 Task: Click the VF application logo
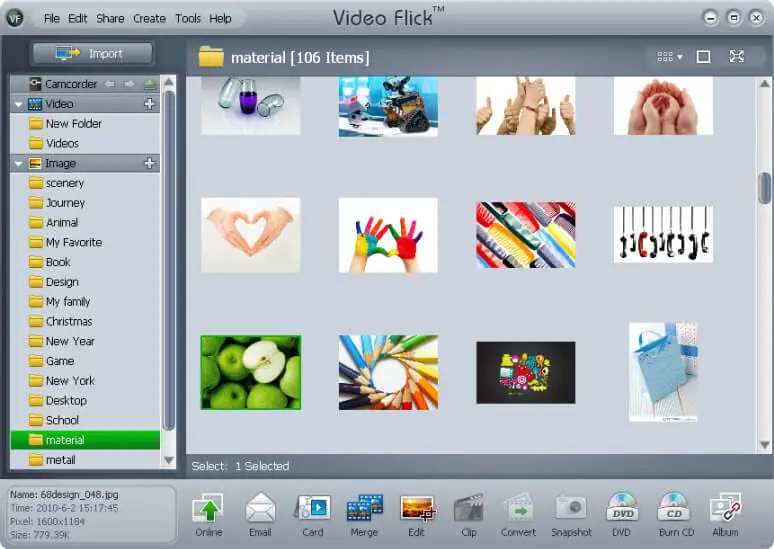click(x=15, y=18)
